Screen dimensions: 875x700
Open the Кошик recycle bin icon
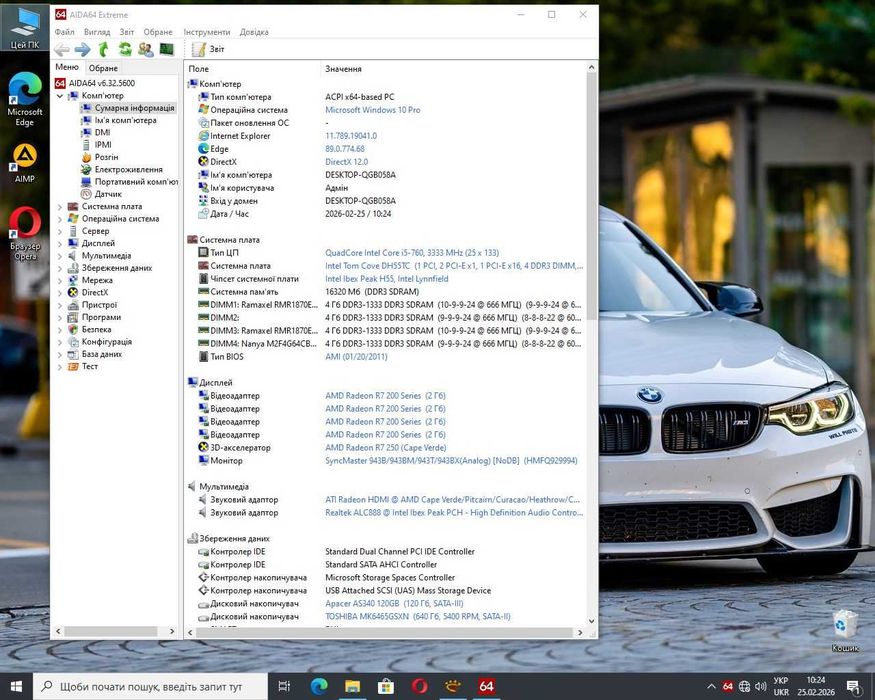coord(845,631)
